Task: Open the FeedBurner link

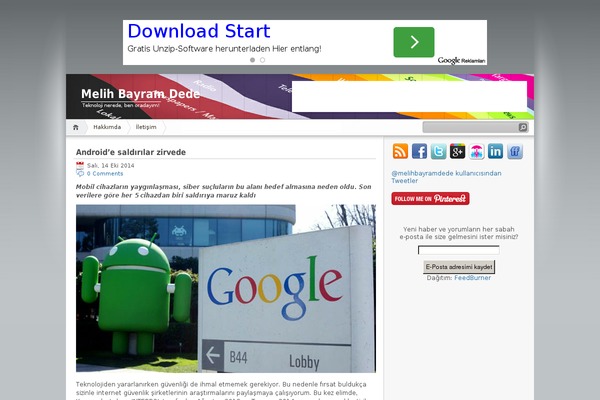Action: (x=473, y=278)
